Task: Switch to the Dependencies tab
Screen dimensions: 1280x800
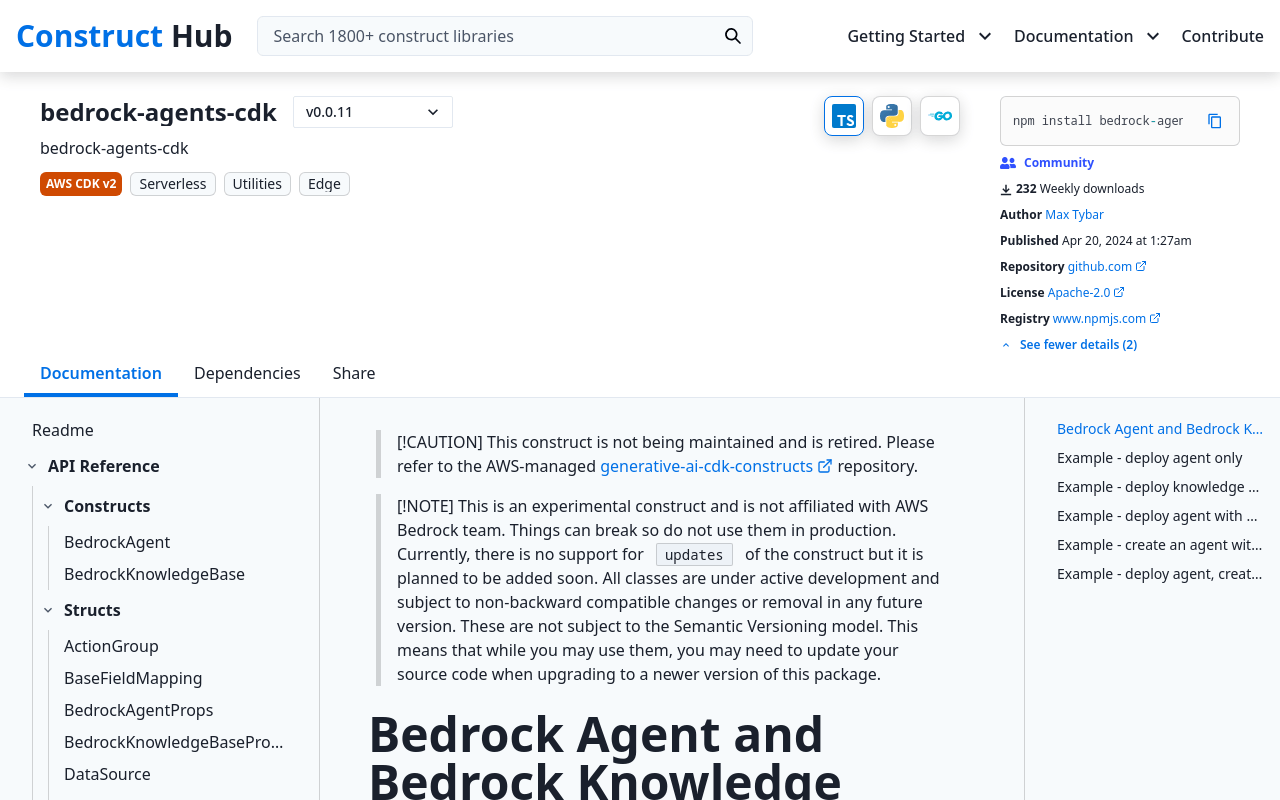Action: pos(247,373)
